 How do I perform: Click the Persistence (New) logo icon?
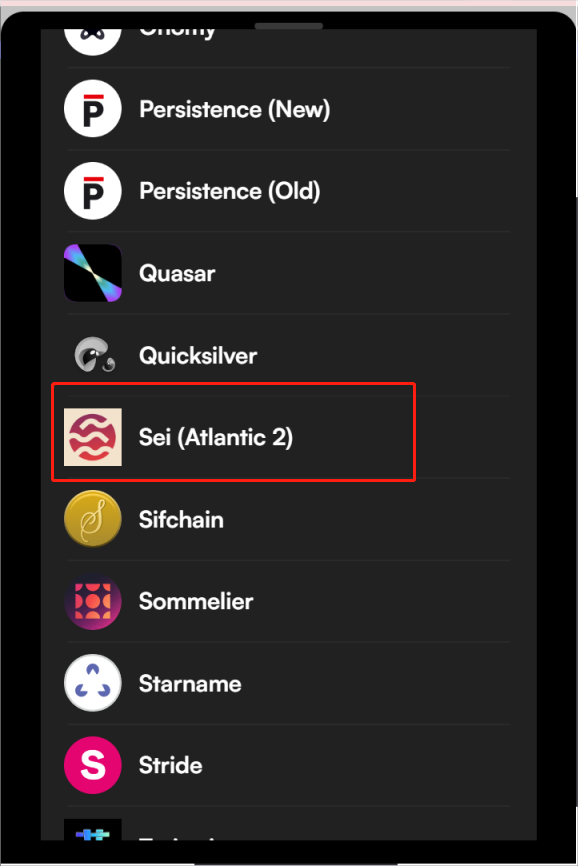point(93,109)
